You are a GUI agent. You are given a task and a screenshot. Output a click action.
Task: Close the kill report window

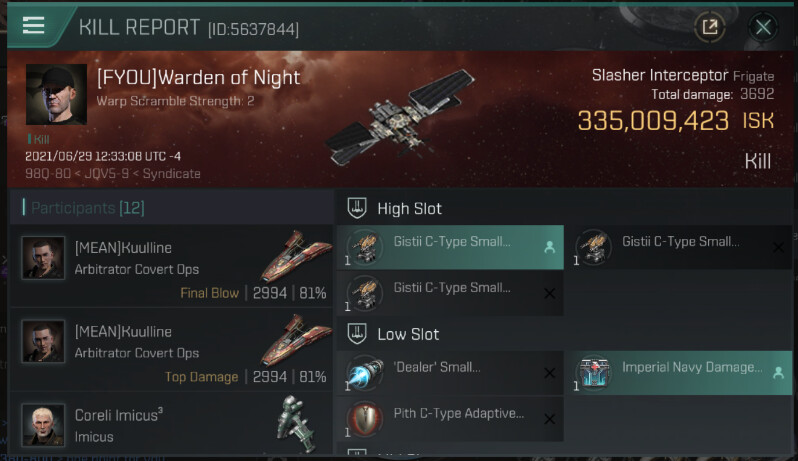(763, 26)
